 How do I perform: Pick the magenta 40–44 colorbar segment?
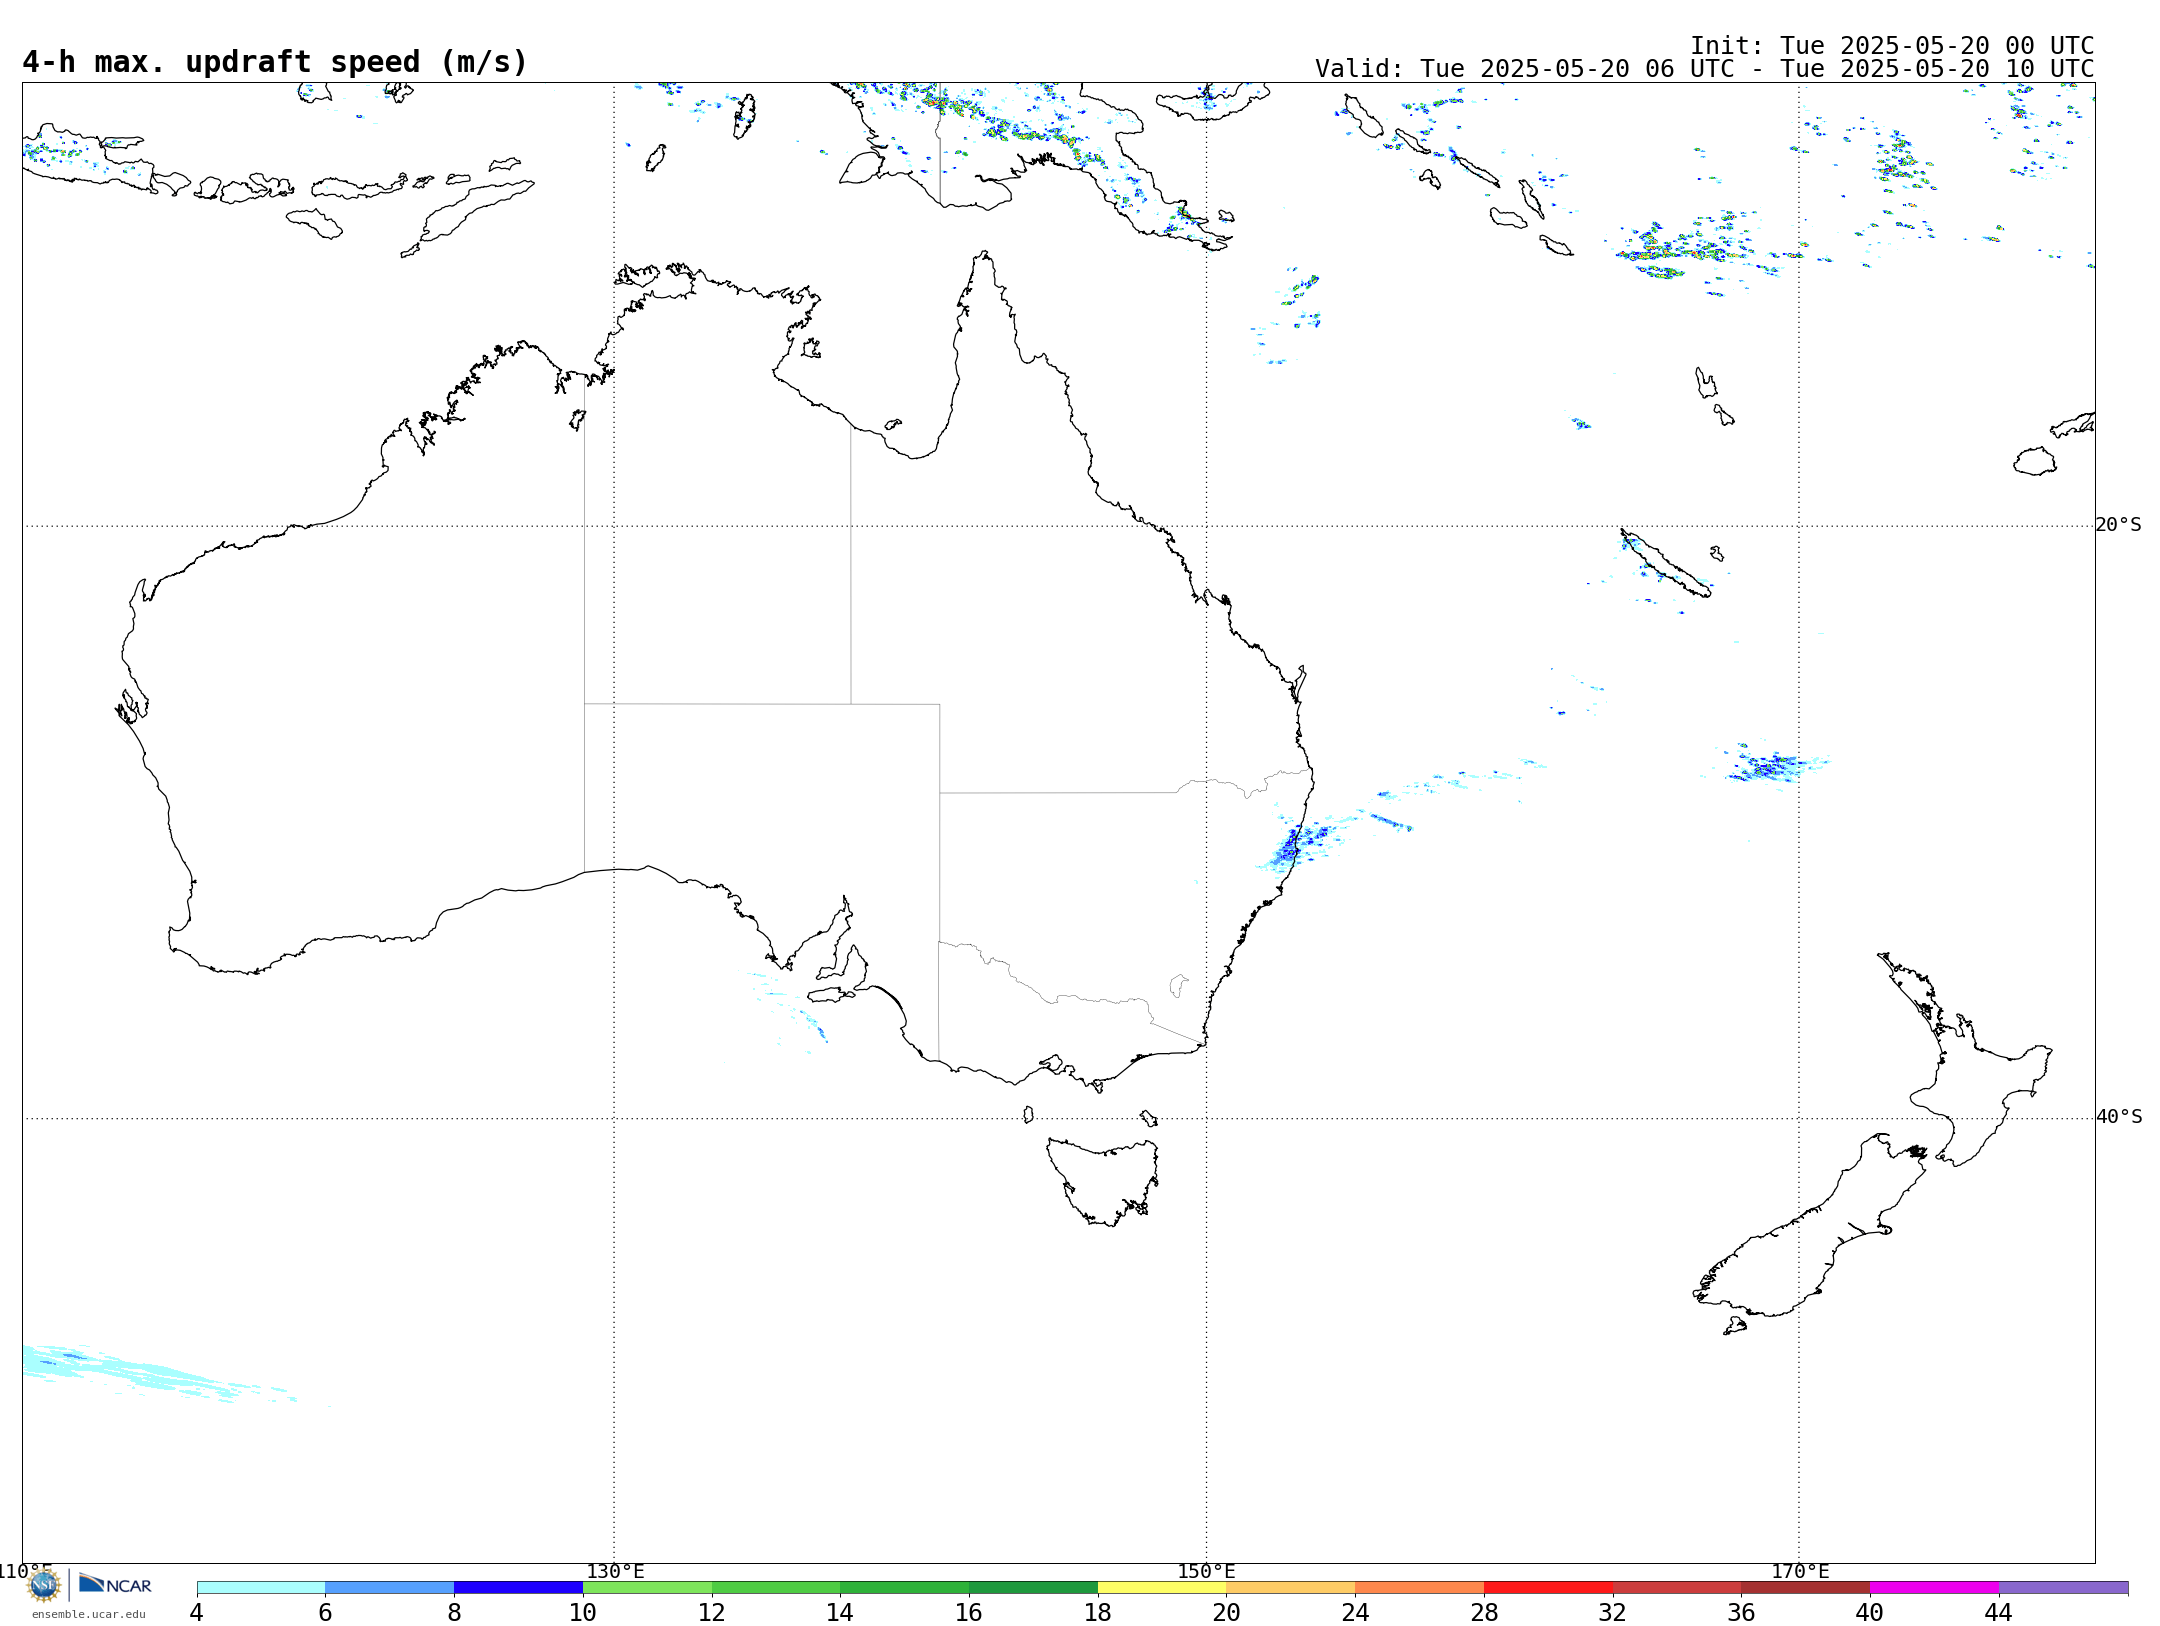click(x=1934, y=1588)
